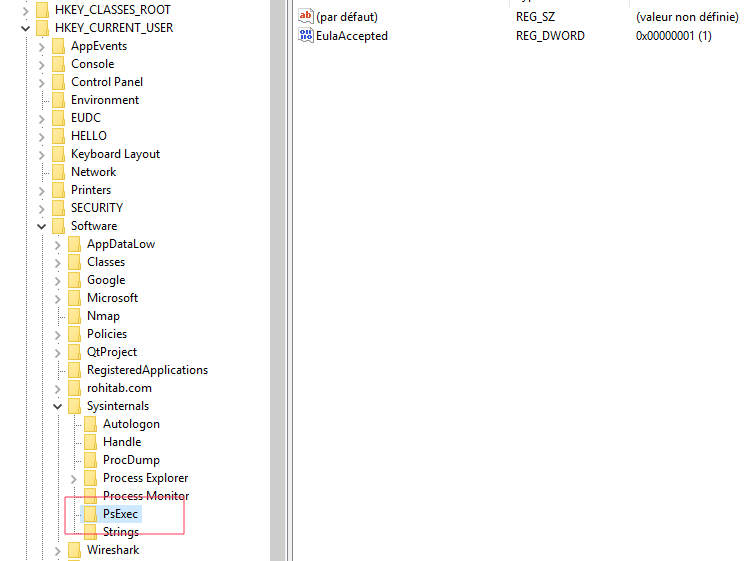
Task: Expand the Control Panel key
Action: (x=41, y=82)
